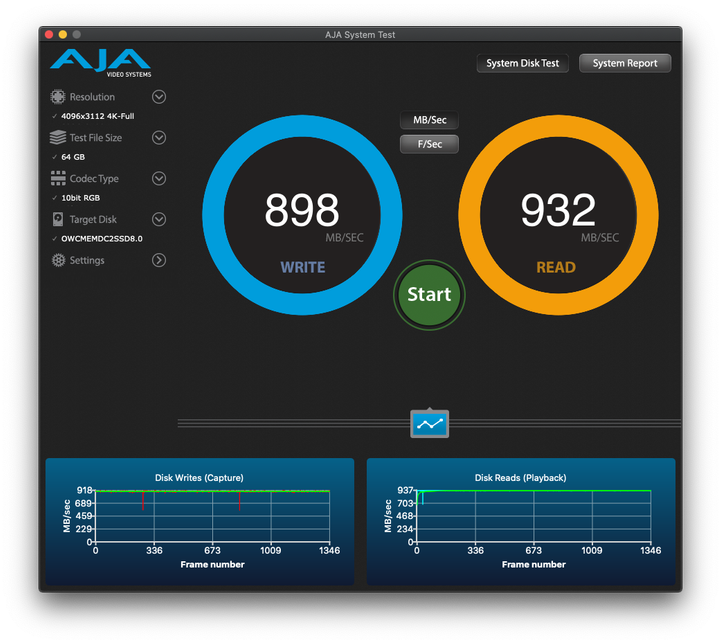Click the graph view toggle icon
The height and width of the screenshot is (642, 720).
pos(430,424)
